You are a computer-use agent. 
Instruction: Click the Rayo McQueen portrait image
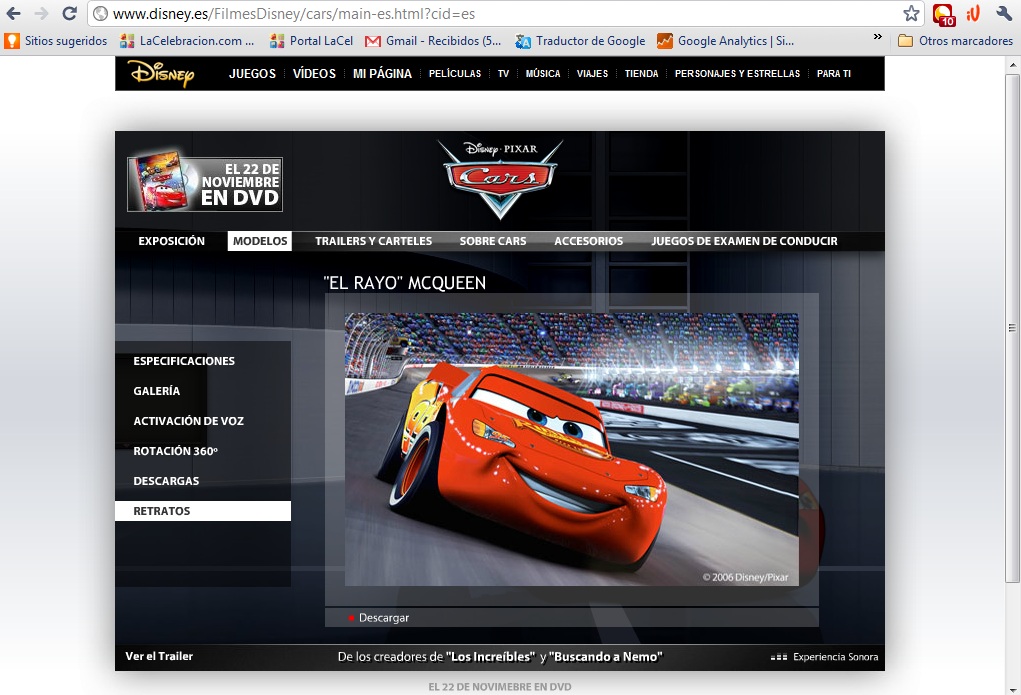tap(571, 449)
